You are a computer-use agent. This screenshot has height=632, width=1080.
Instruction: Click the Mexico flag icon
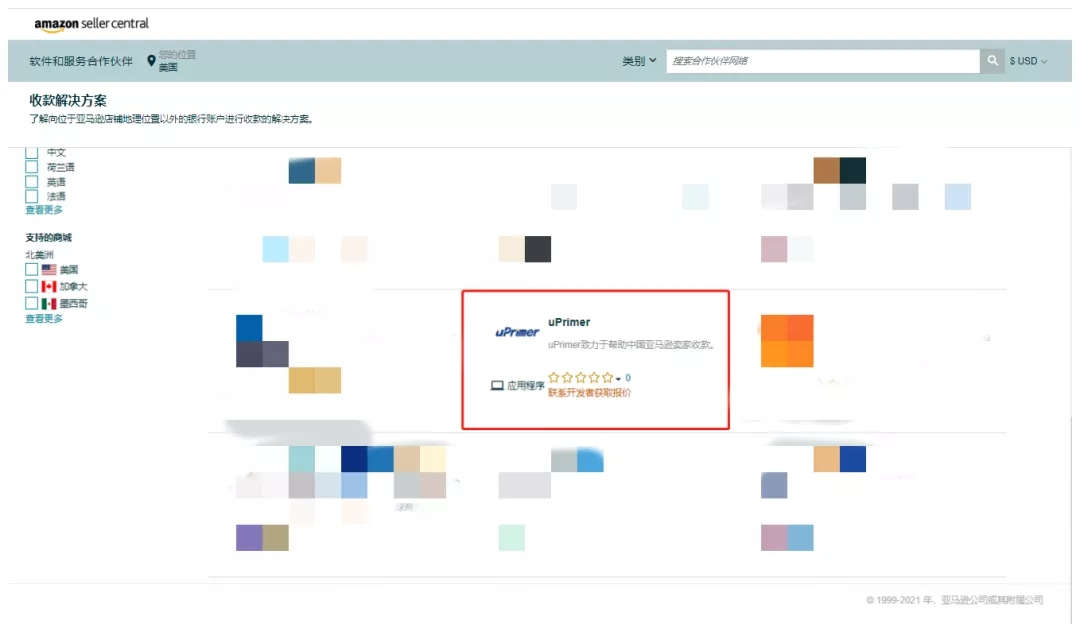click(49, 303)
